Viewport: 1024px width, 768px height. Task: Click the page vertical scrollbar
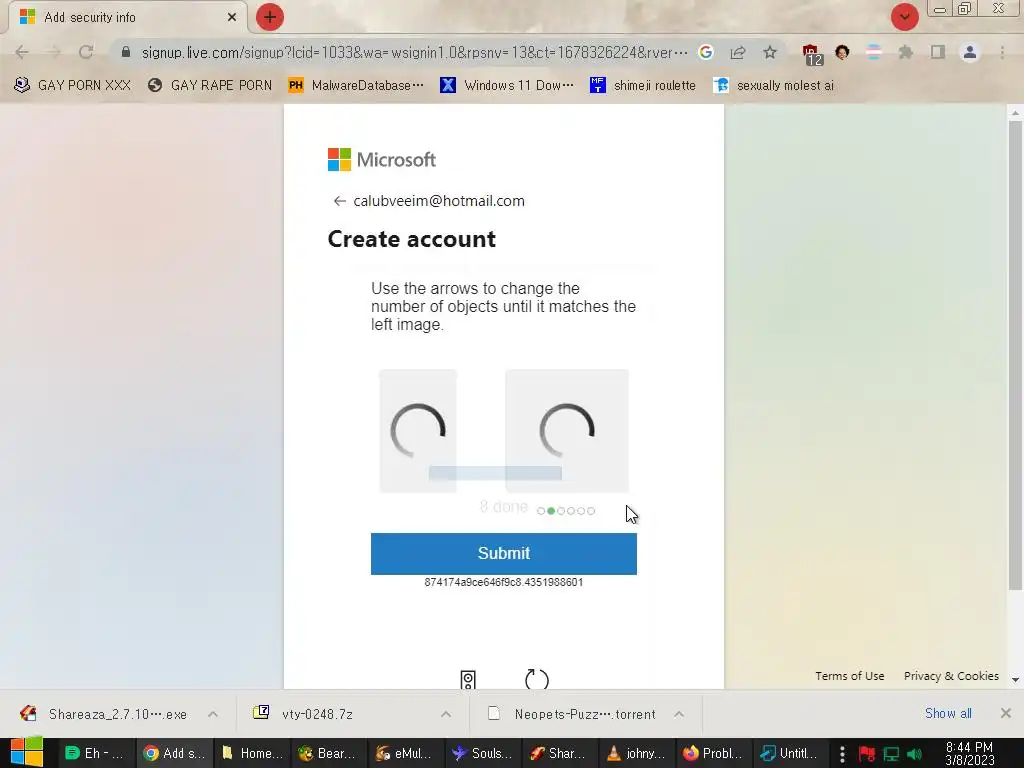pos(1015,353)
